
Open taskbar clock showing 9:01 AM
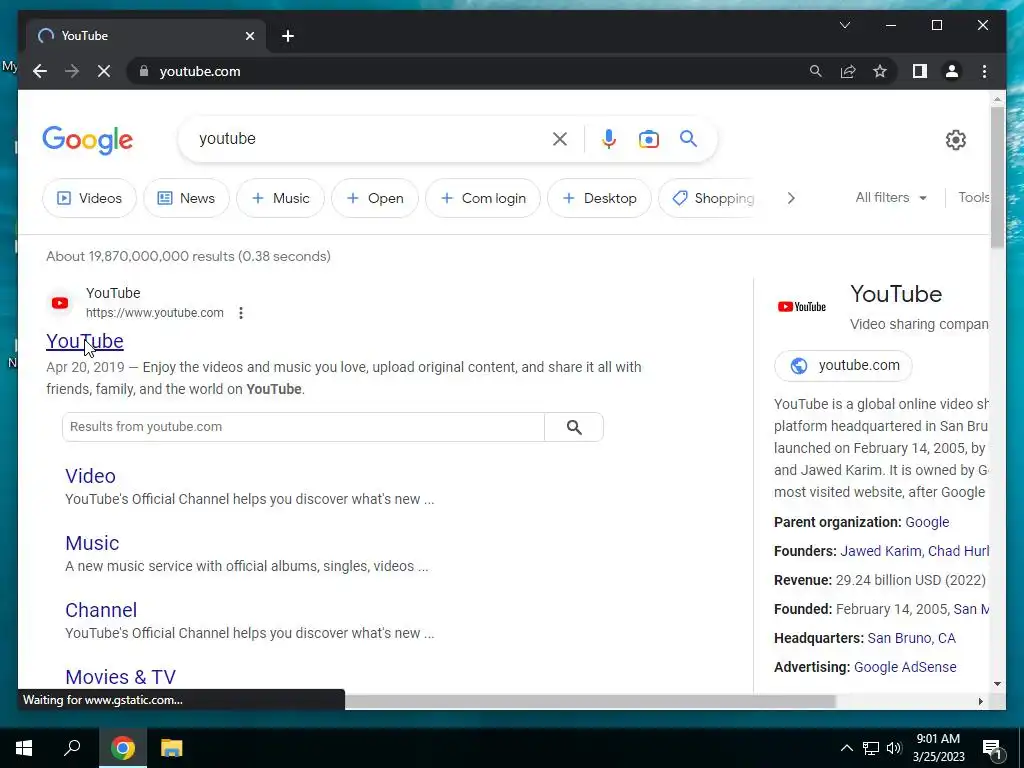[x=938, y=748]
